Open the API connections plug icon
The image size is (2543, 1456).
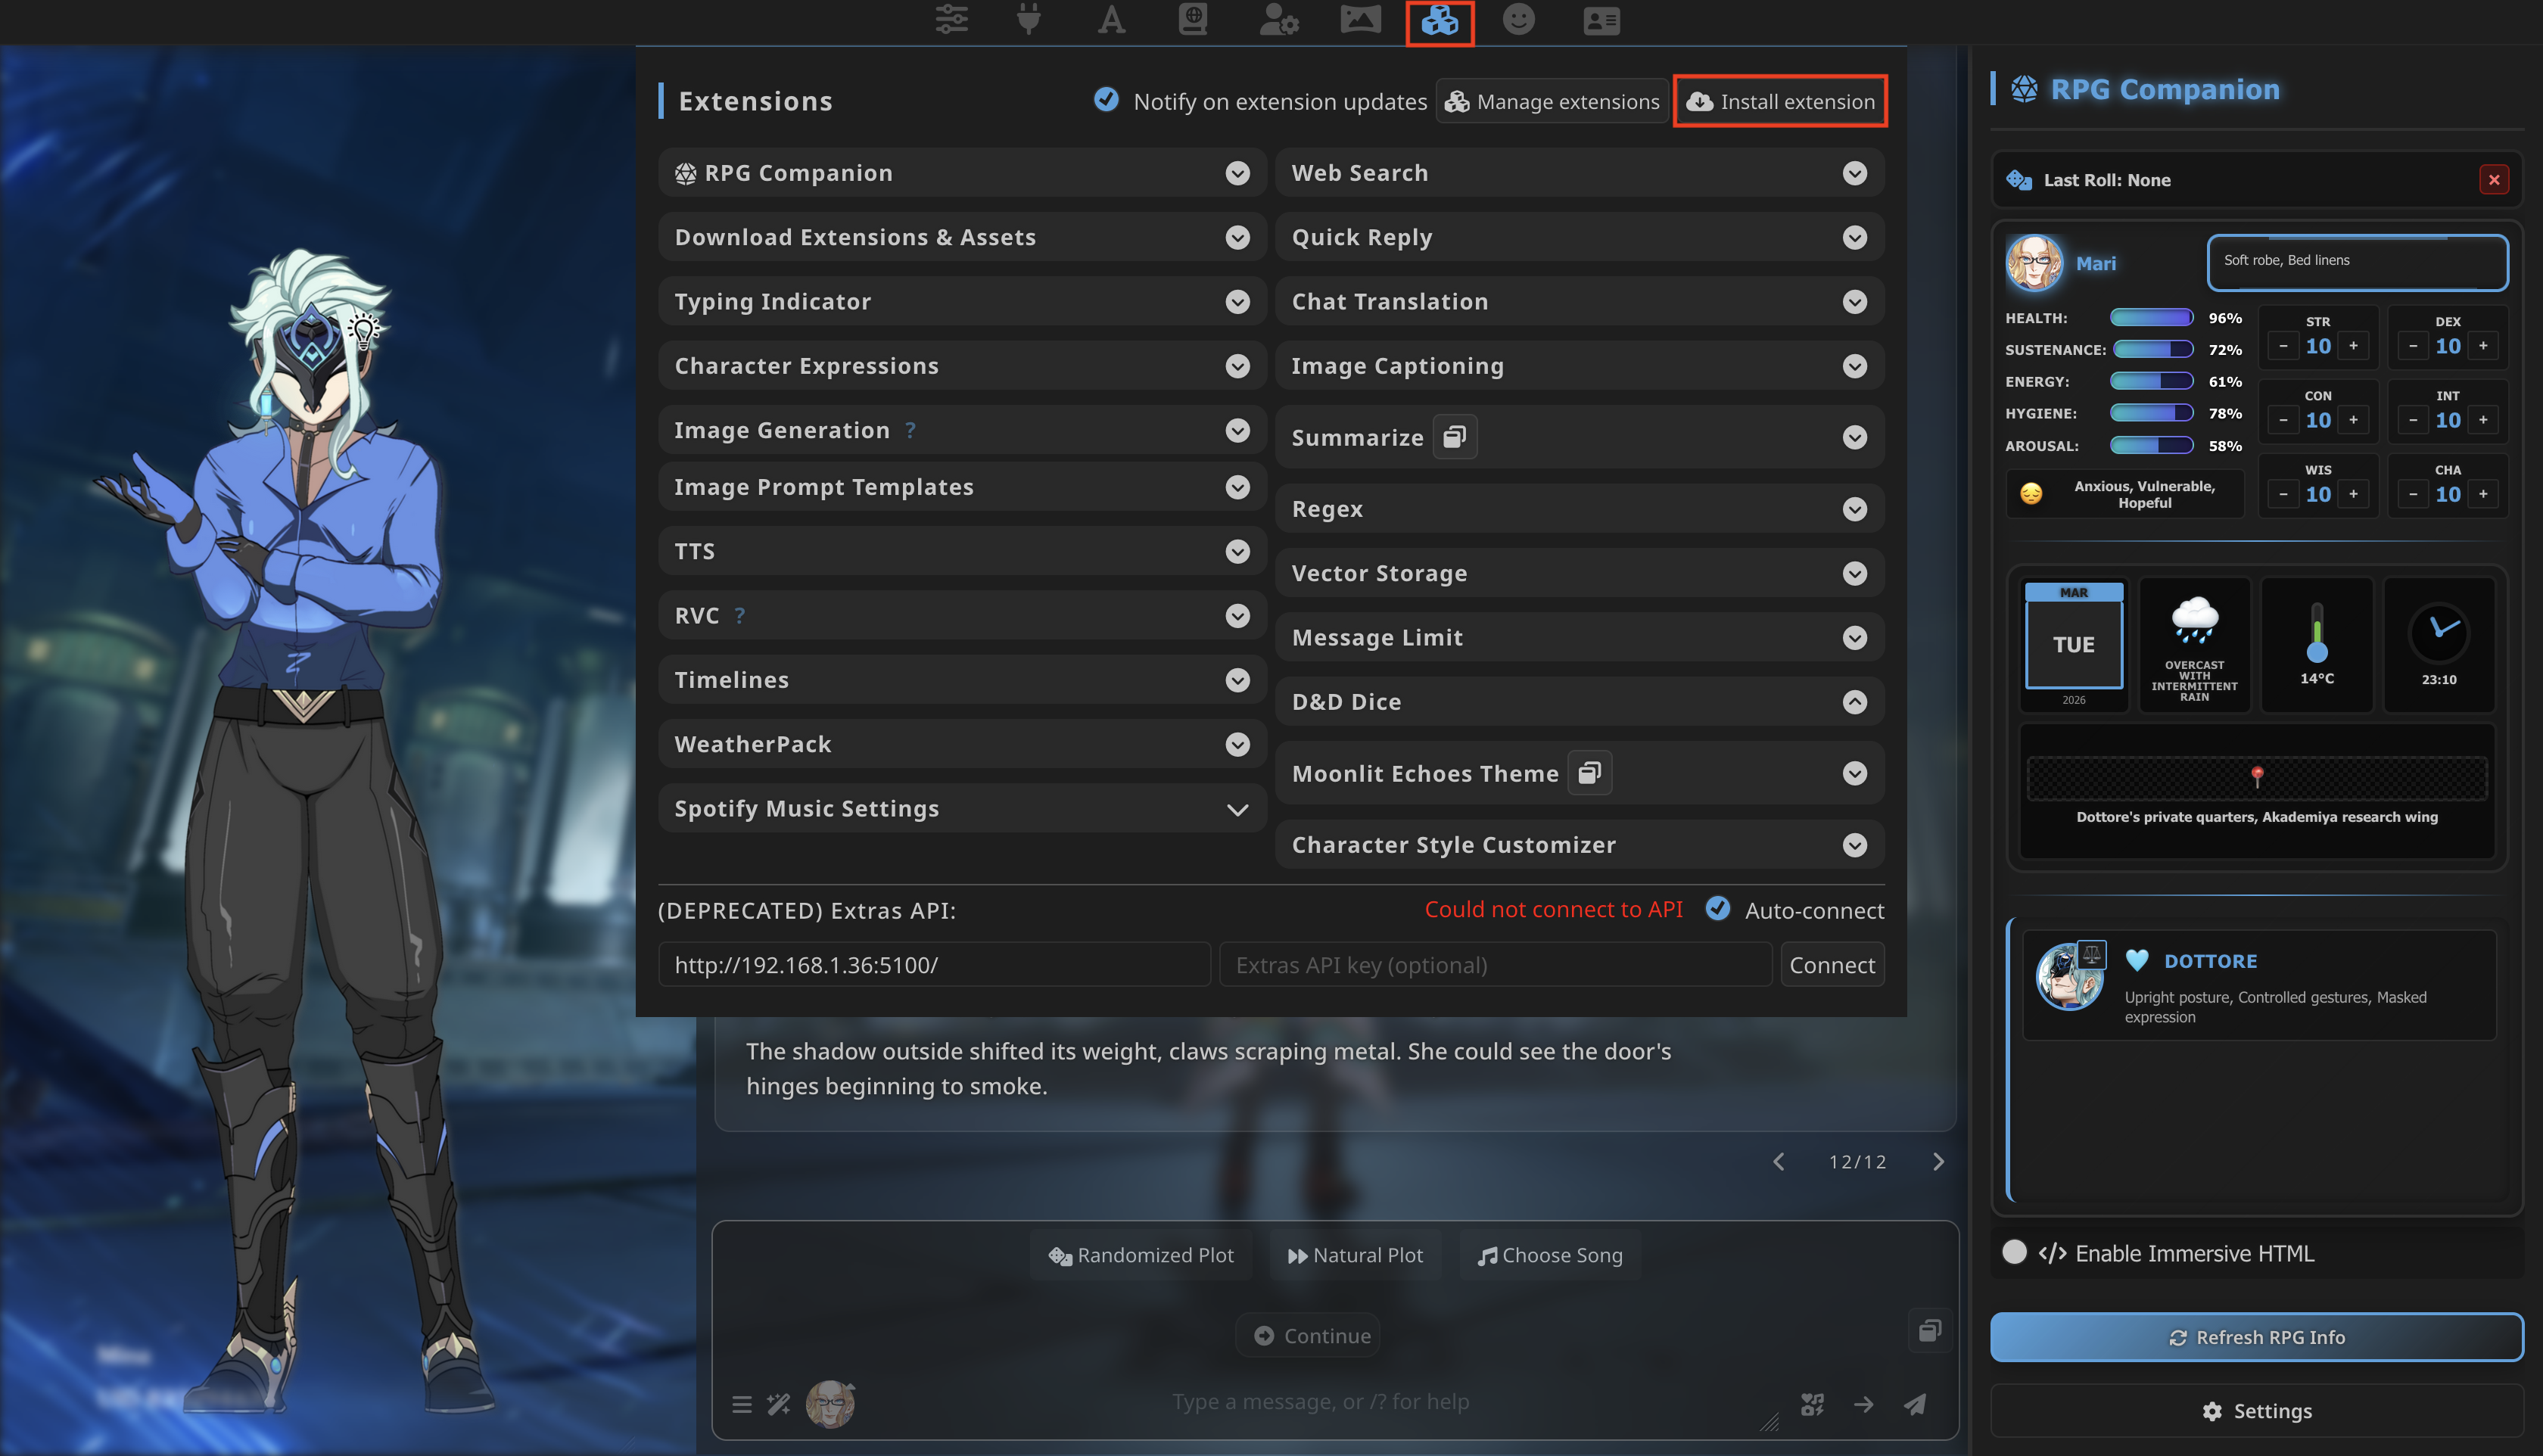point(1028,20)
